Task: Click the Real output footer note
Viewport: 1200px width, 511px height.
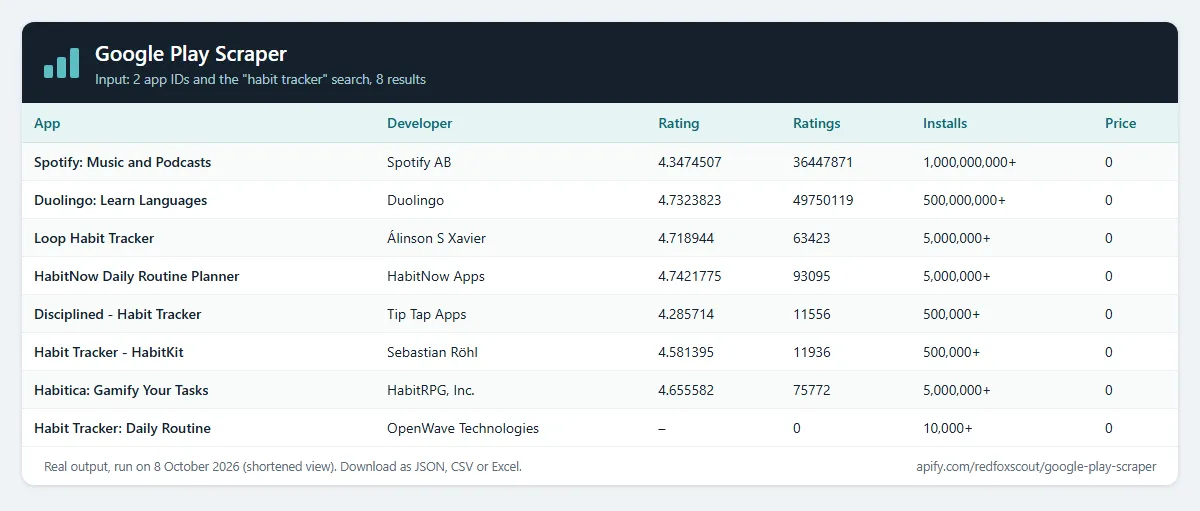Action: tap(283, 466)
